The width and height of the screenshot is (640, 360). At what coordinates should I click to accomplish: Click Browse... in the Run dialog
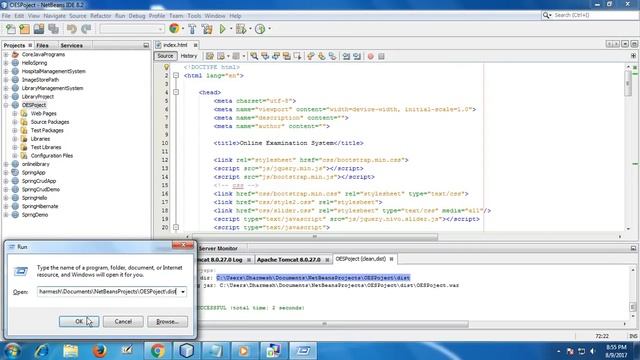tap(167, 322)
